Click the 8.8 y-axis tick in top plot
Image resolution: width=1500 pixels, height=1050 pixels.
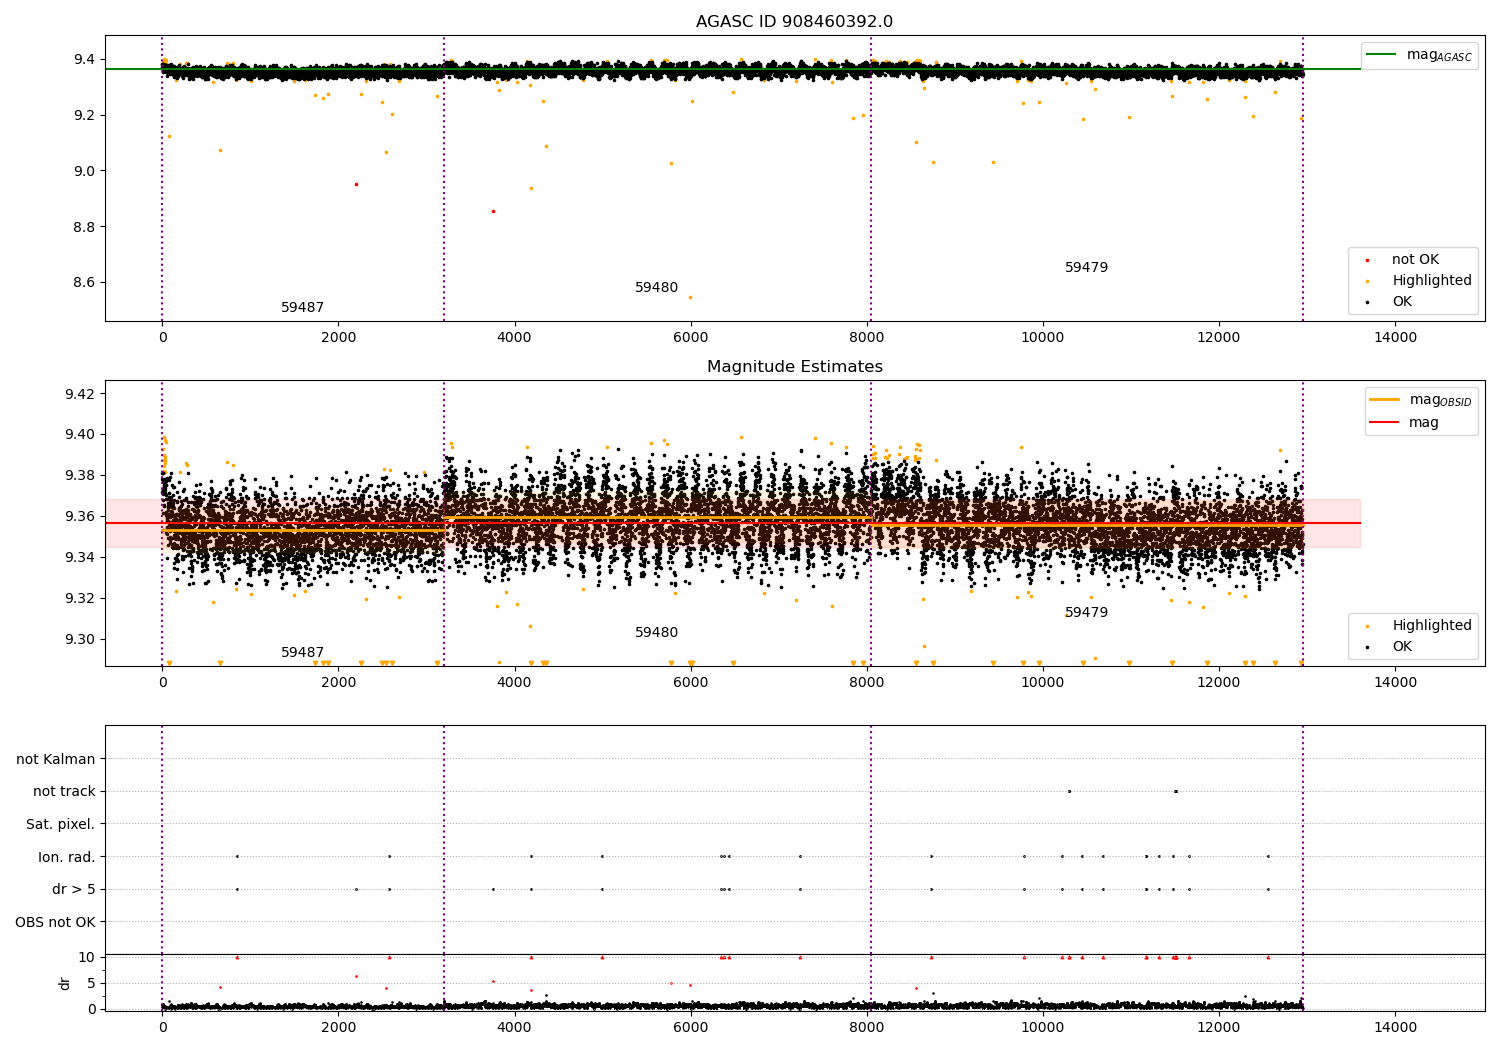point(84,227)
